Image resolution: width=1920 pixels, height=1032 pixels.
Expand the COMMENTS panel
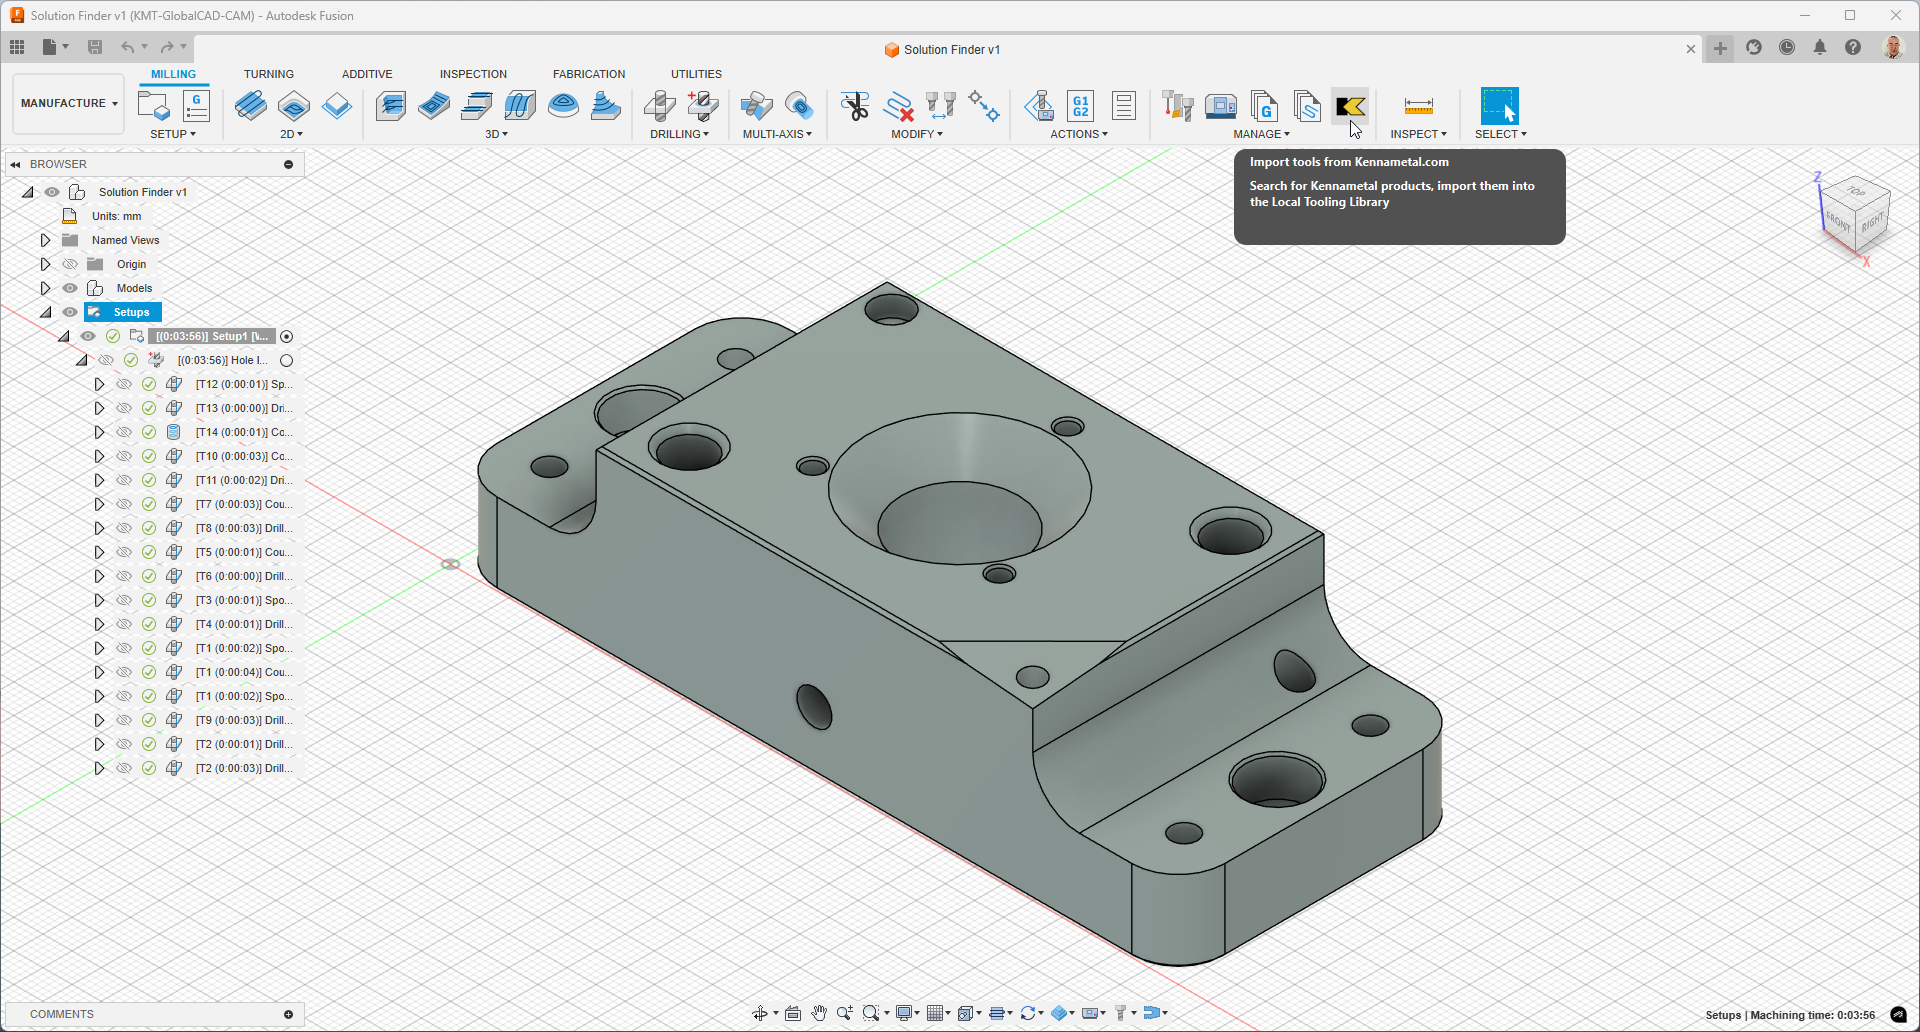(x=288, y=1014)
